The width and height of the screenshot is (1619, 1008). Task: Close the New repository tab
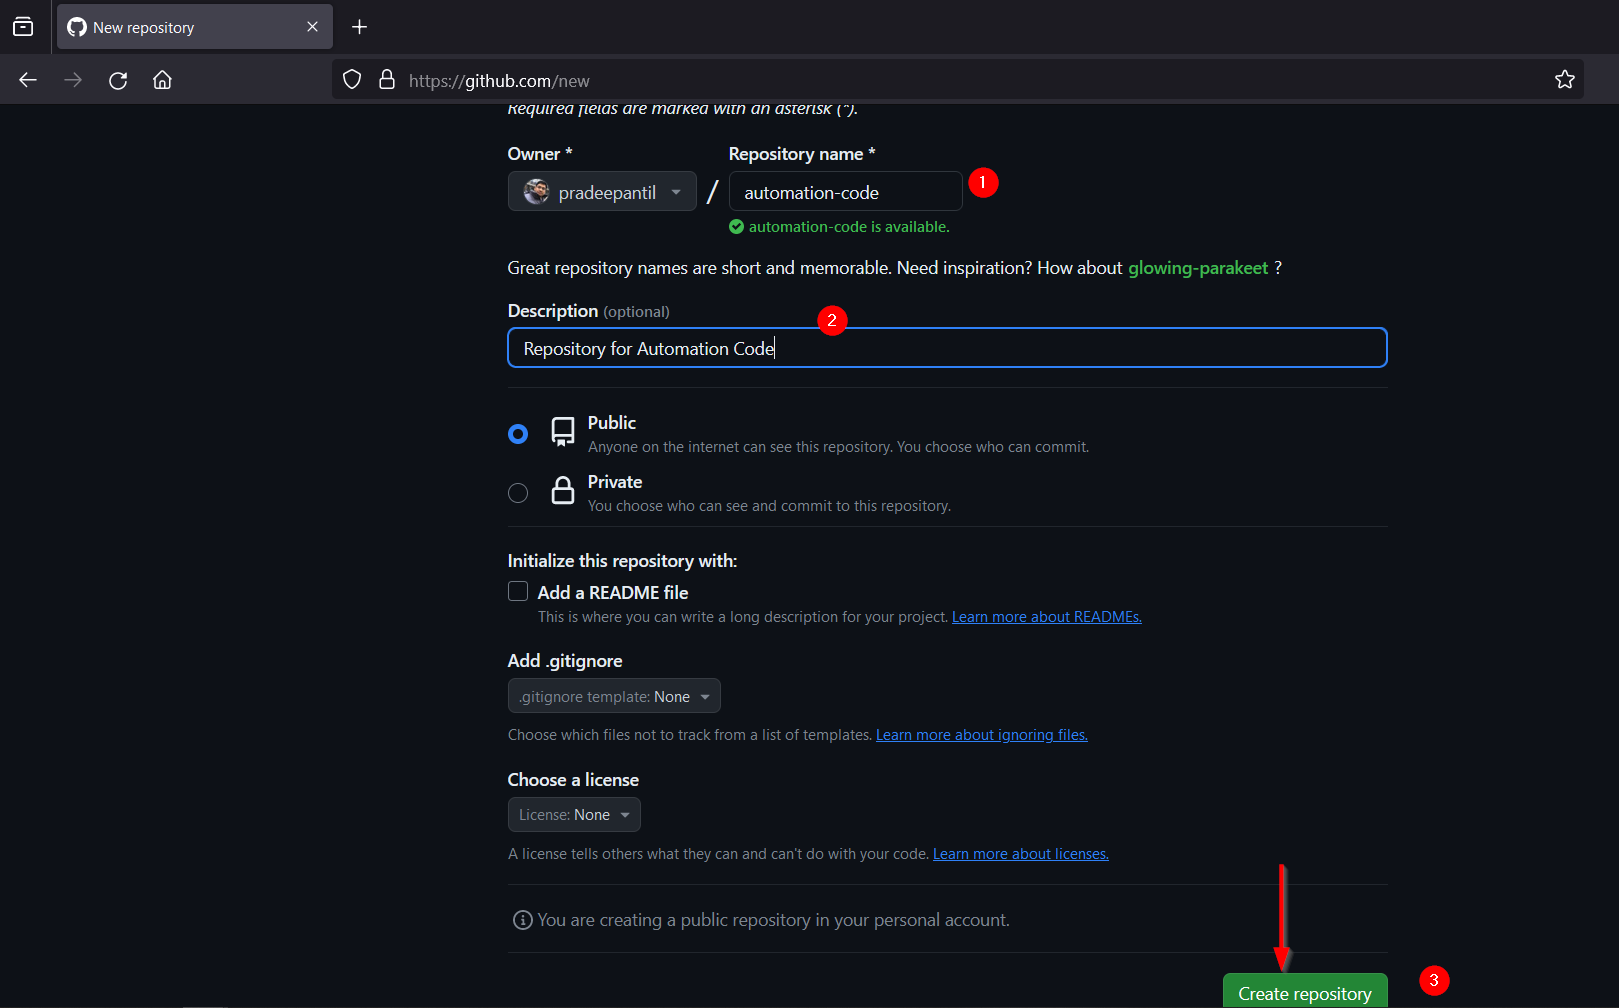[312, 27]
